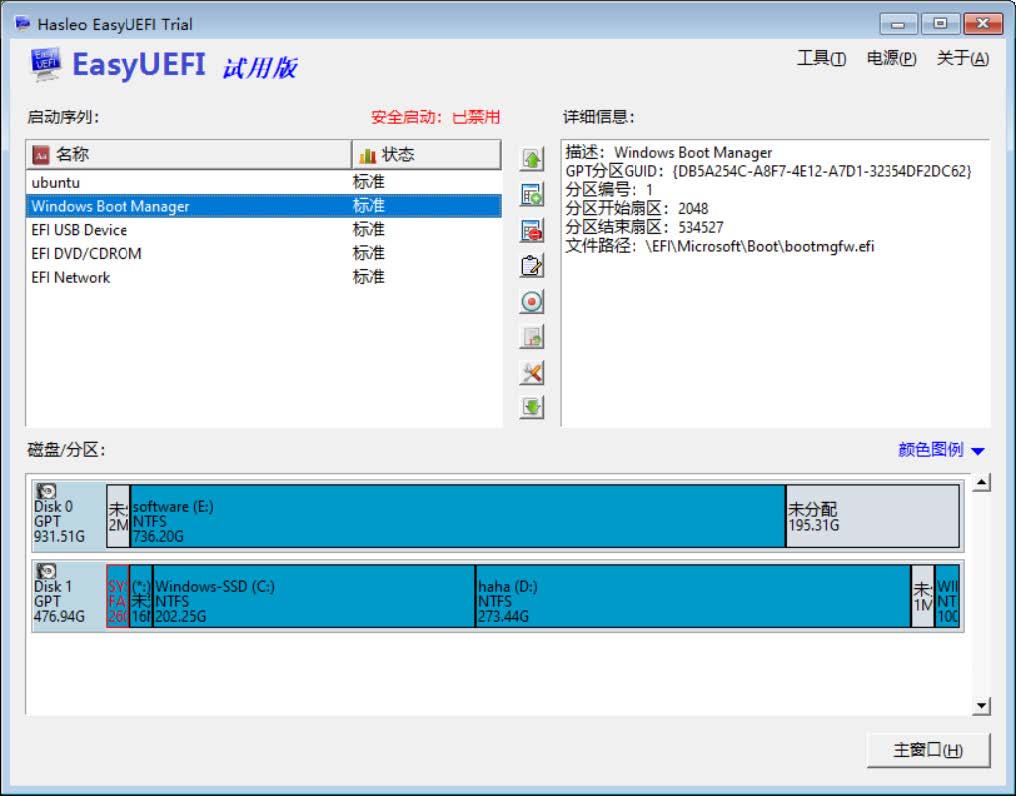This screenshot has height=796, width=1016.
Task: Click the 标准 status of the ubuntu row
Action: (369, 182)
